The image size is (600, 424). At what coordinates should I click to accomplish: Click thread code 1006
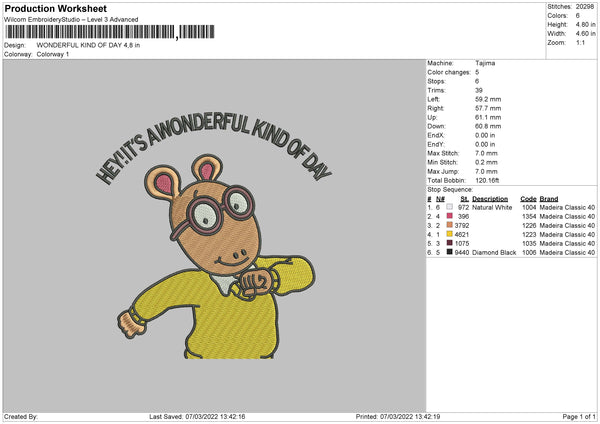(529, 253)
